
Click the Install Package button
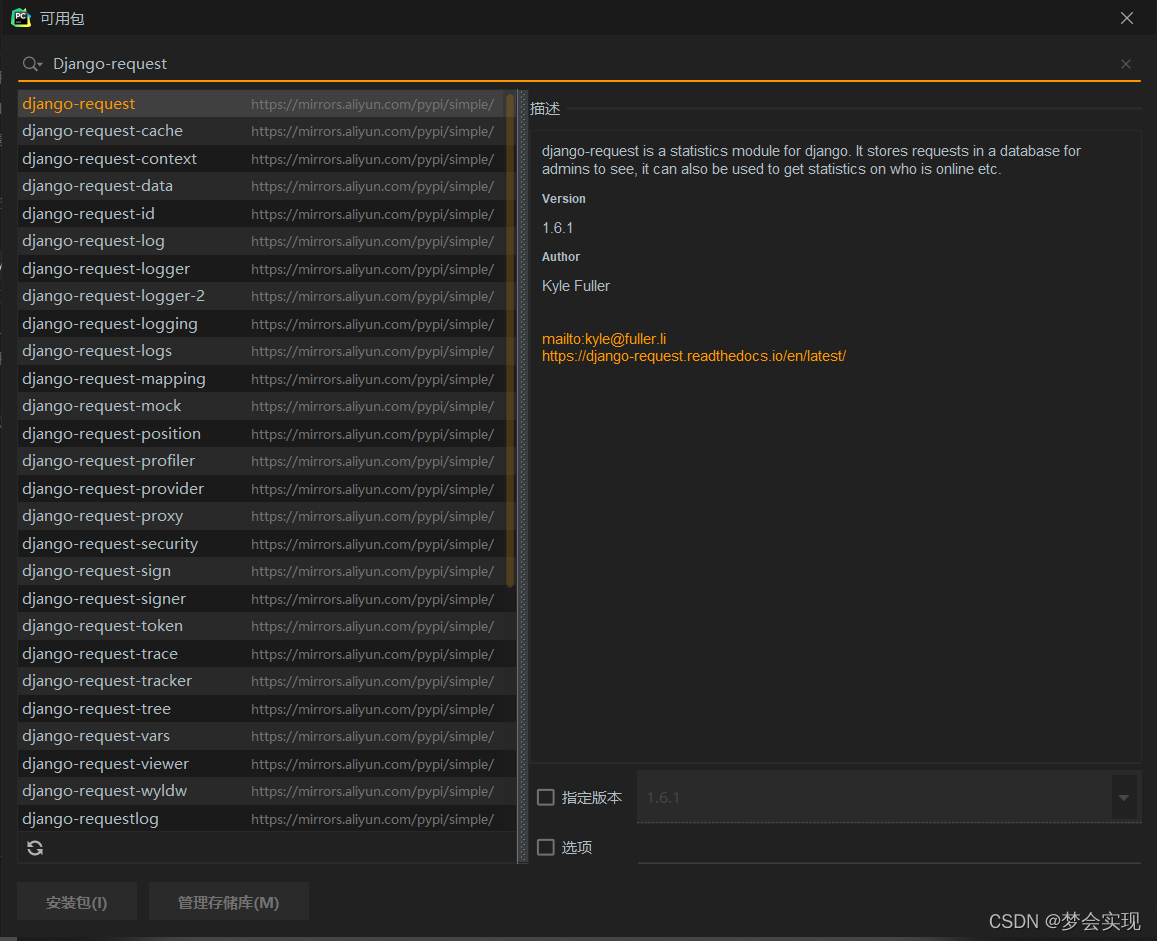(x=77, y=902)
